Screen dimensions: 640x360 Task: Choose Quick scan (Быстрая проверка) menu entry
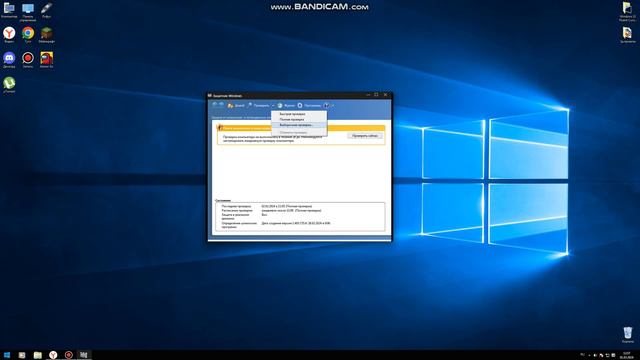coord(299,114)
